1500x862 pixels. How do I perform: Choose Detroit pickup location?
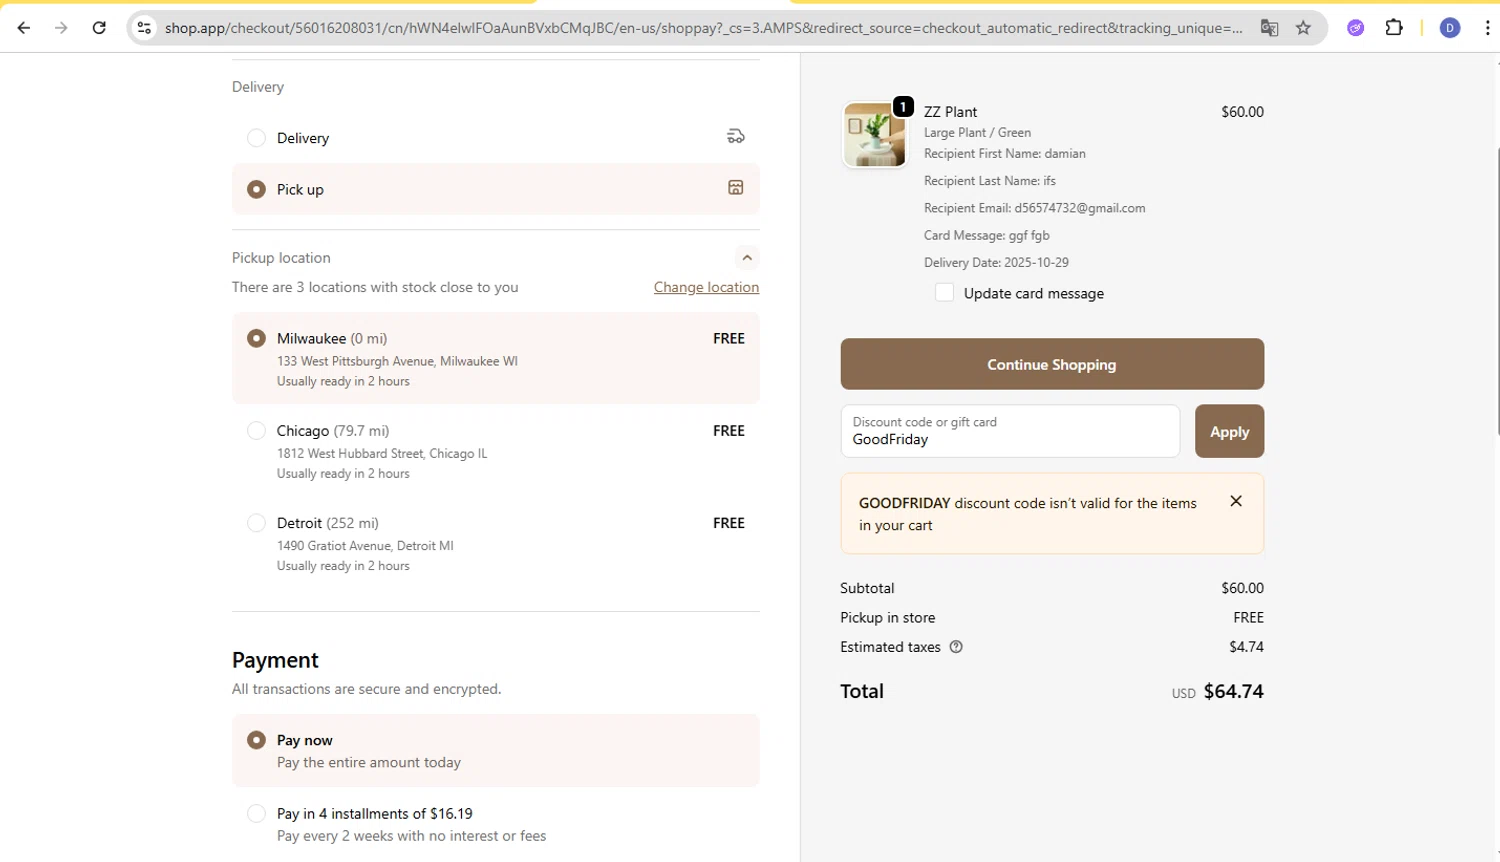(x=257, y=523)
